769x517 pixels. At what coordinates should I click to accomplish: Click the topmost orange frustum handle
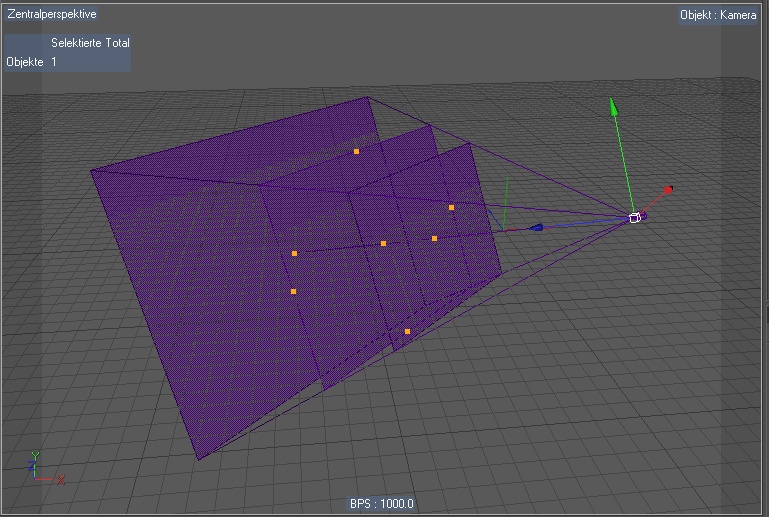[356, 152]
